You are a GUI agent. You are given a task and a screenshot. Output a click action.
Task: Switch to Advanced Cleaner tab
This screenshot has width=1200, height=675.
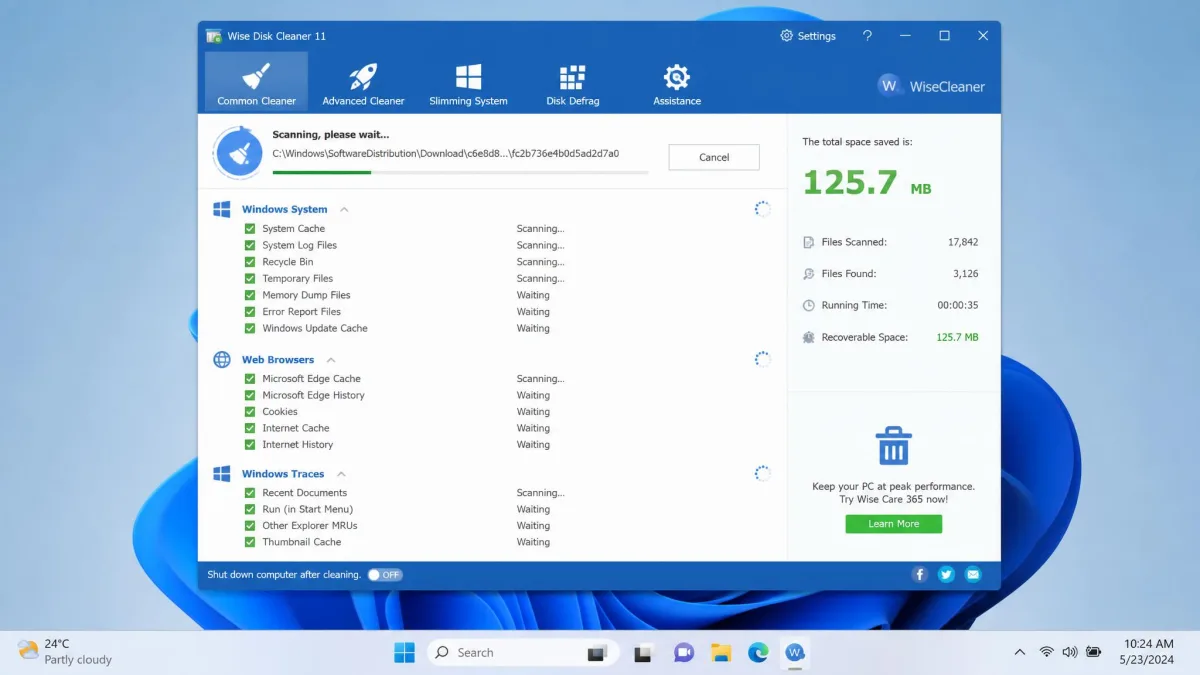(363, 82)
